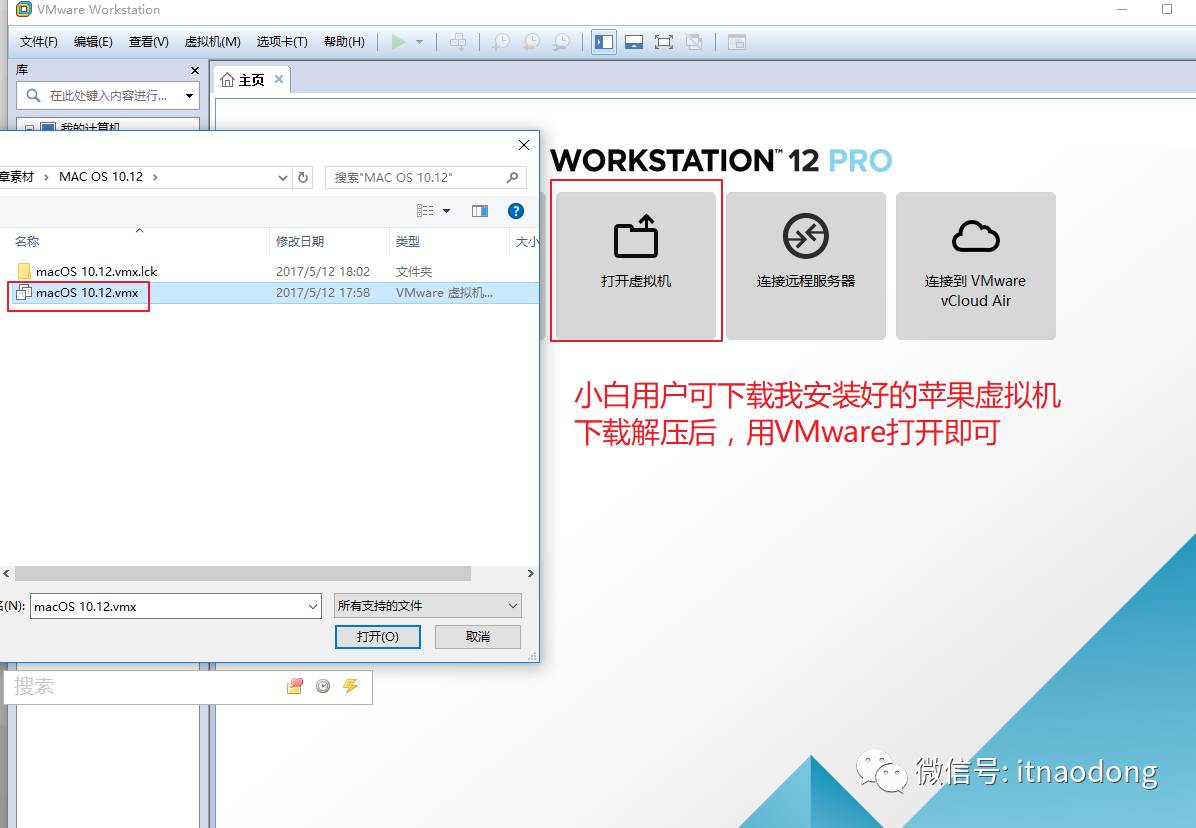1196x828 pixels.
Task: Click MAC OS 10.12 in the address path
Action: coord(101,177)
